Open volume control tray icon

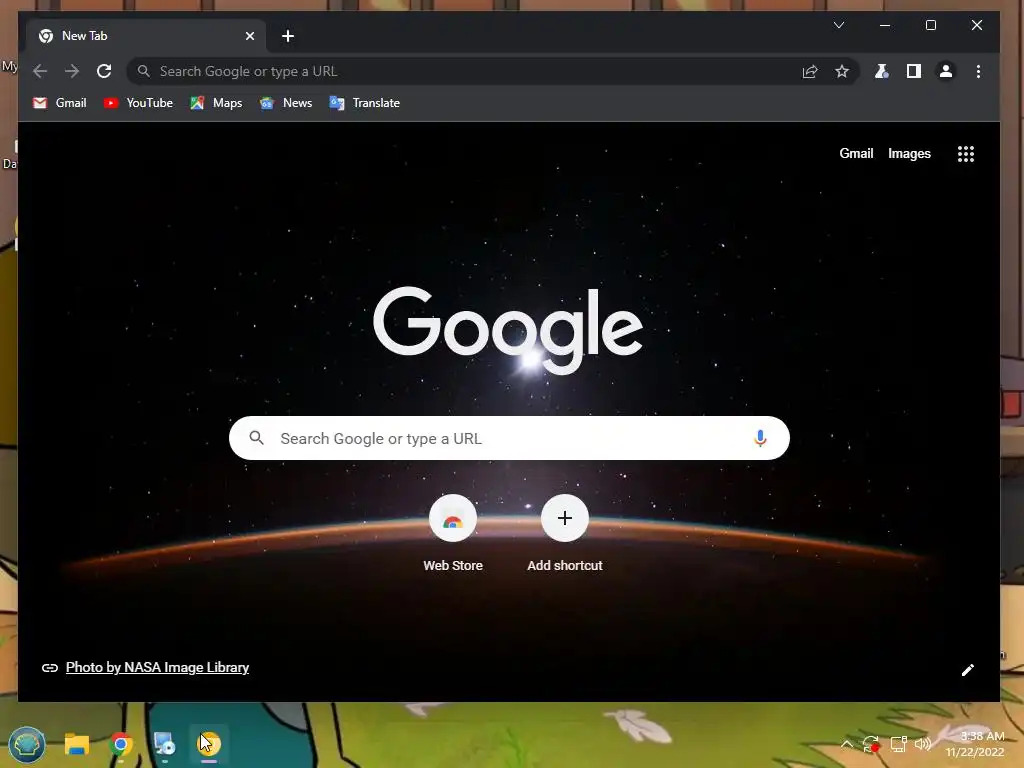coord(923,744)
